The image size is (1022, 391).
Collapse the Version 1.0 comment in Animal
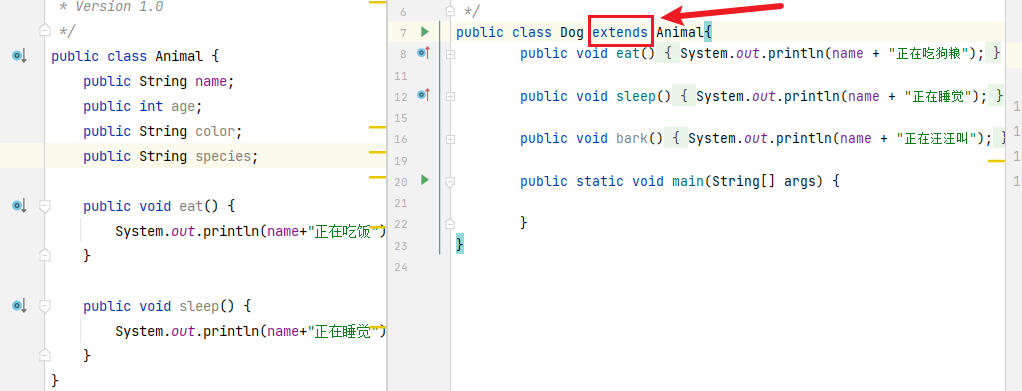point(44,30)
